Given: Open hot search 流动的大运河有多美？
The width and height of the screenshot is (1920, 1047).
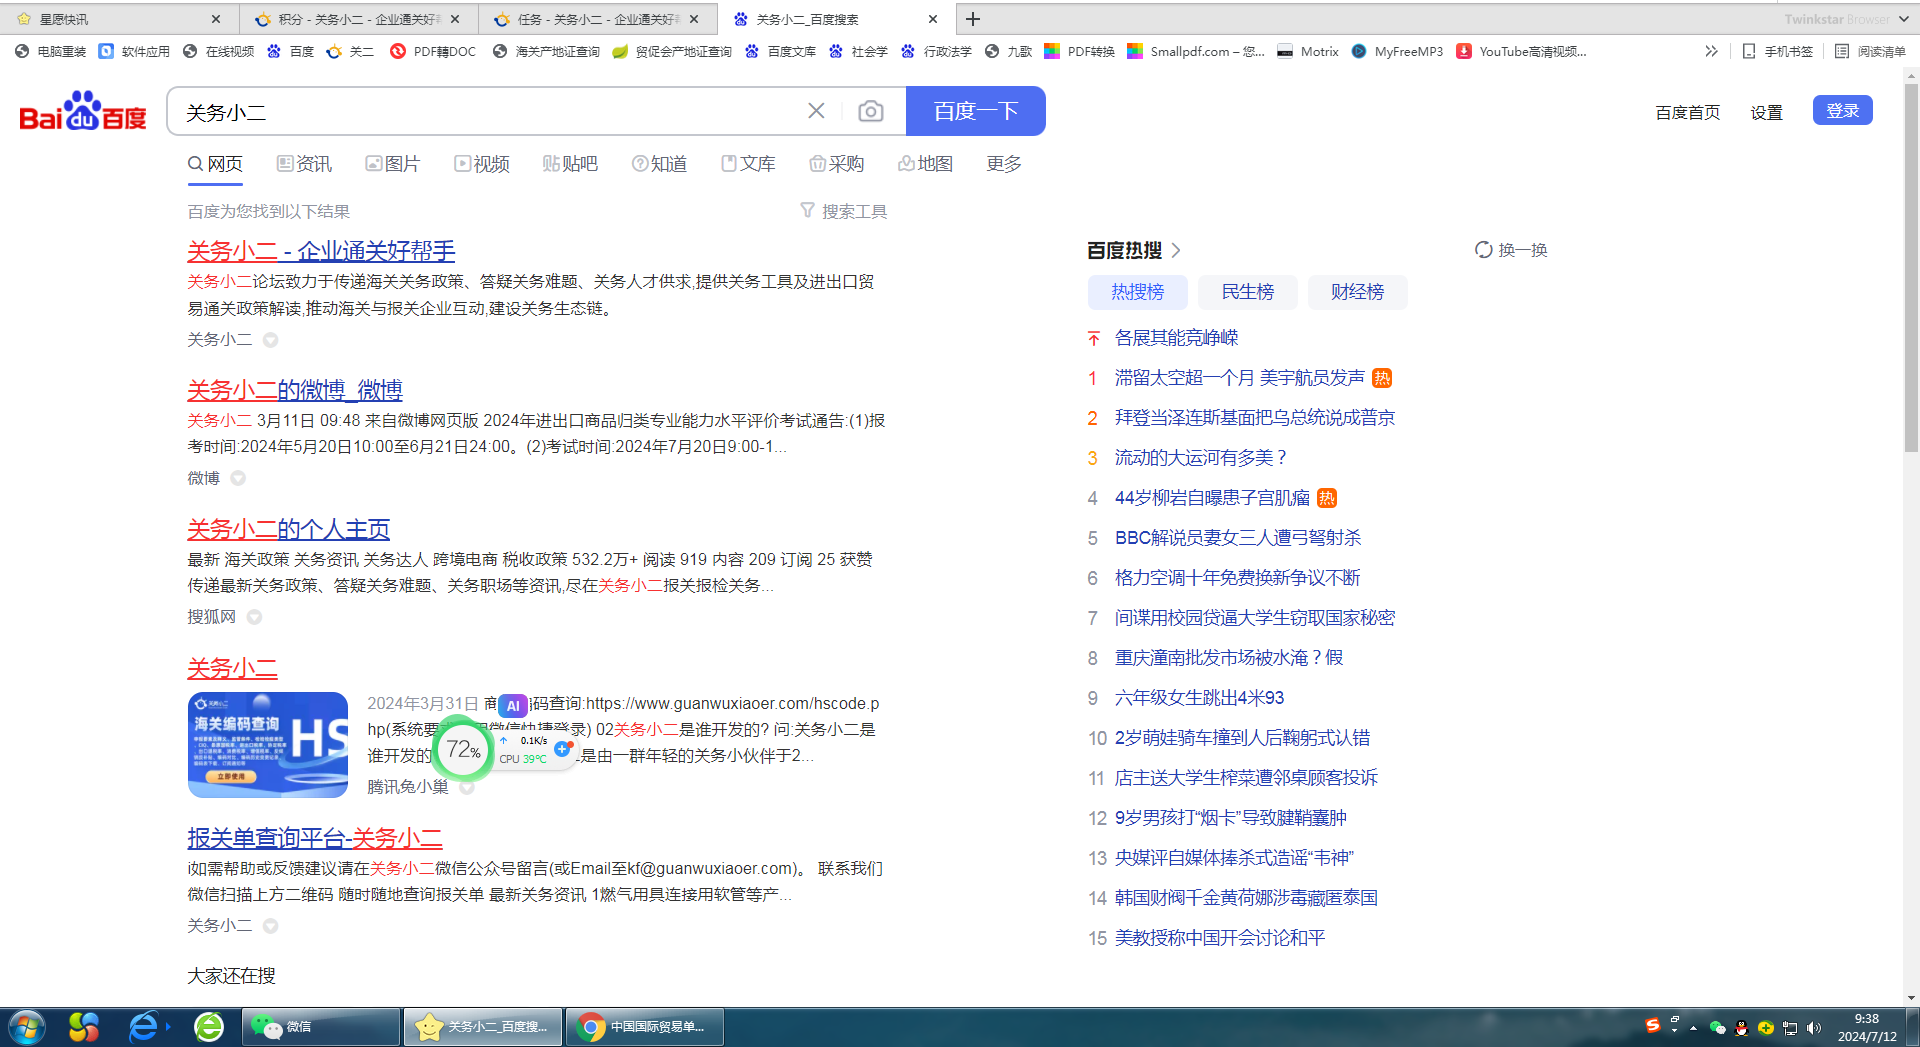Looking at the screenshot, I should [x=1201, y=458].
